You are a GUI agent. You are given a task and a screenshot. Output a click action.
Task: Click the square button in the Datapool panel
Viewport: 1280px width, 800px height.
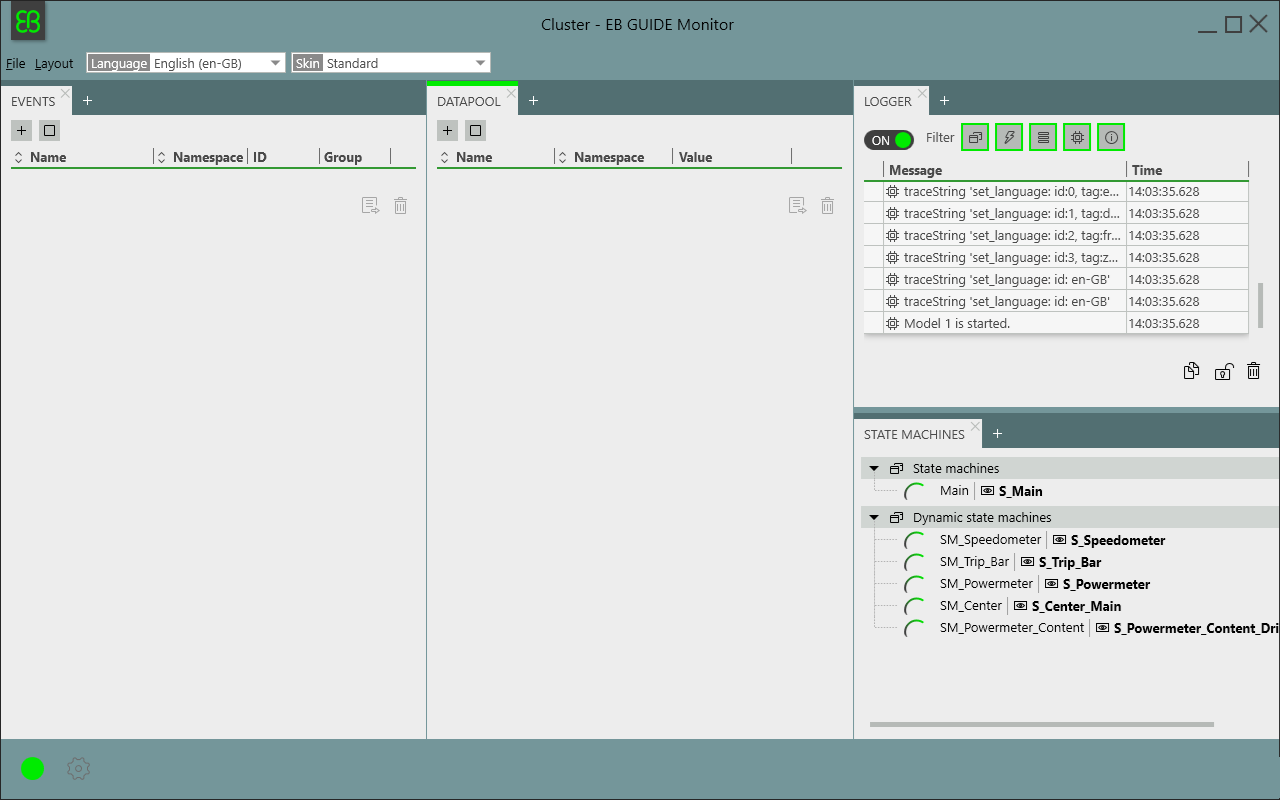[x=476, y=130]
